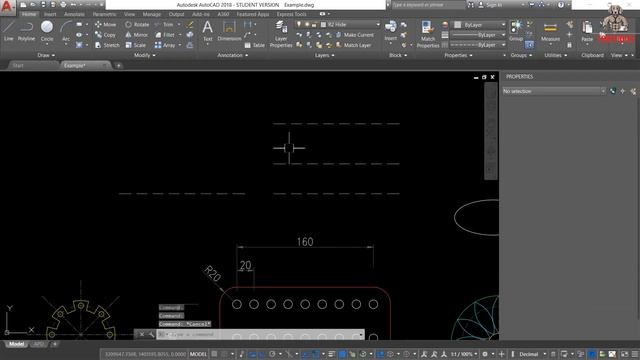Viewport: 640px width, 360px height.
Task: Switch to the Manage ribbon tab
Action: (x=151, y=14)
